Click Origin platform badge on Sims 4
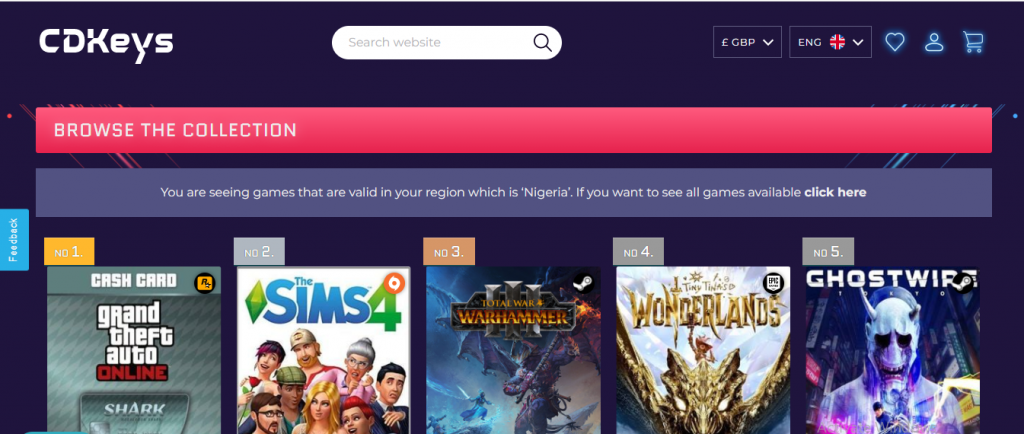This screenshot has width=1024, height=434. [x=394, y=283]
